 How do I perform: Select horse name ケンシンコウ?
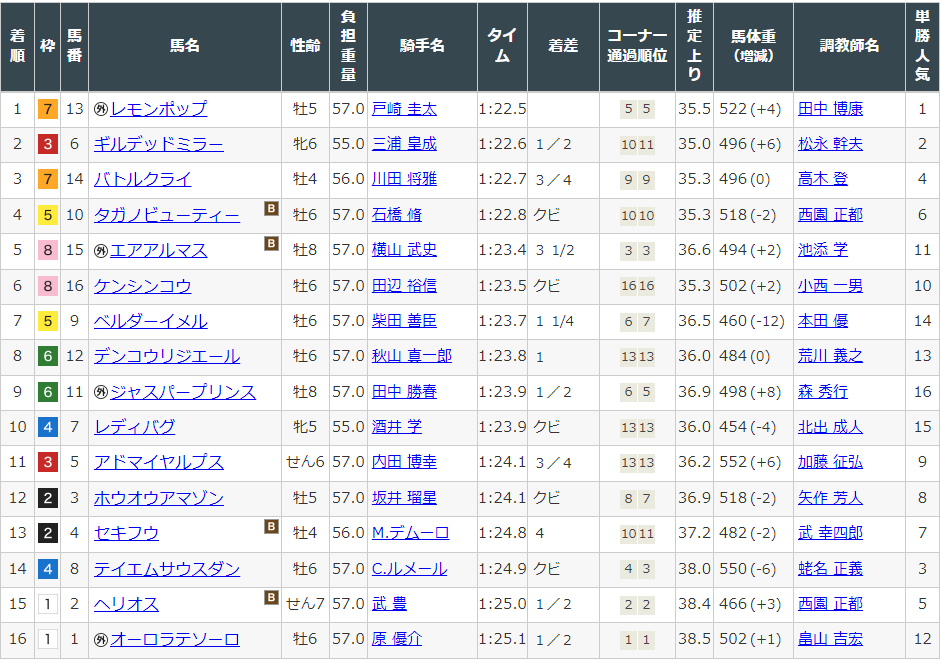[x=142, y=286]
